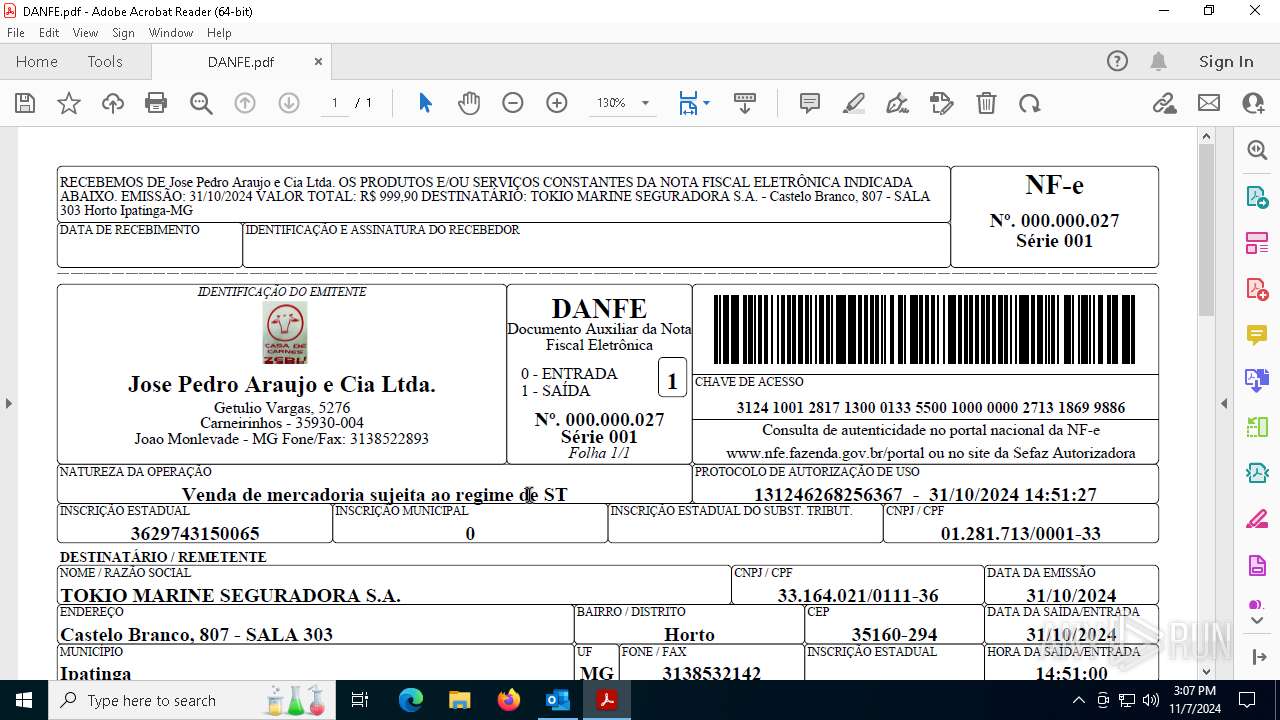Open the pink pen Fill & Sign tool in right pane

(1257, 520)
